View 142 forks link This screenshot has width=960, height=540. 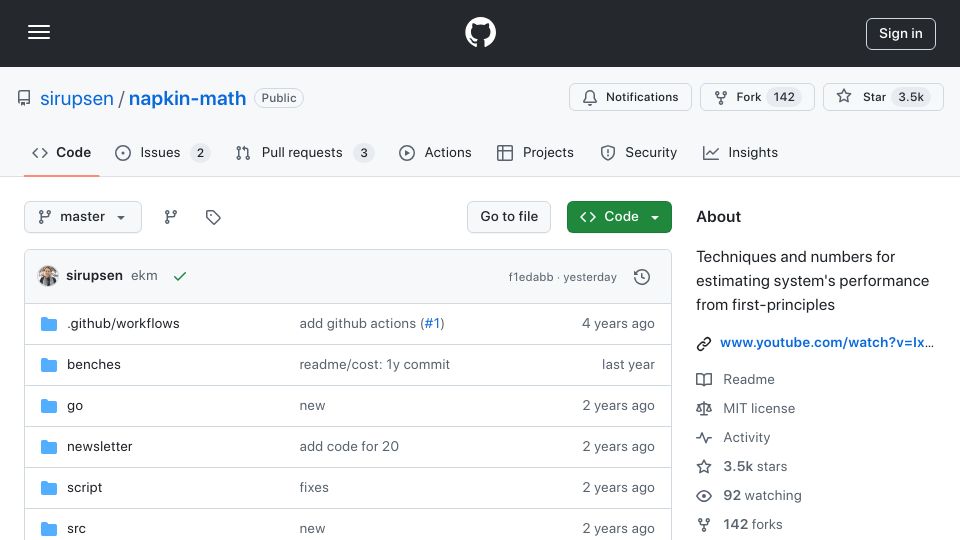752,524
